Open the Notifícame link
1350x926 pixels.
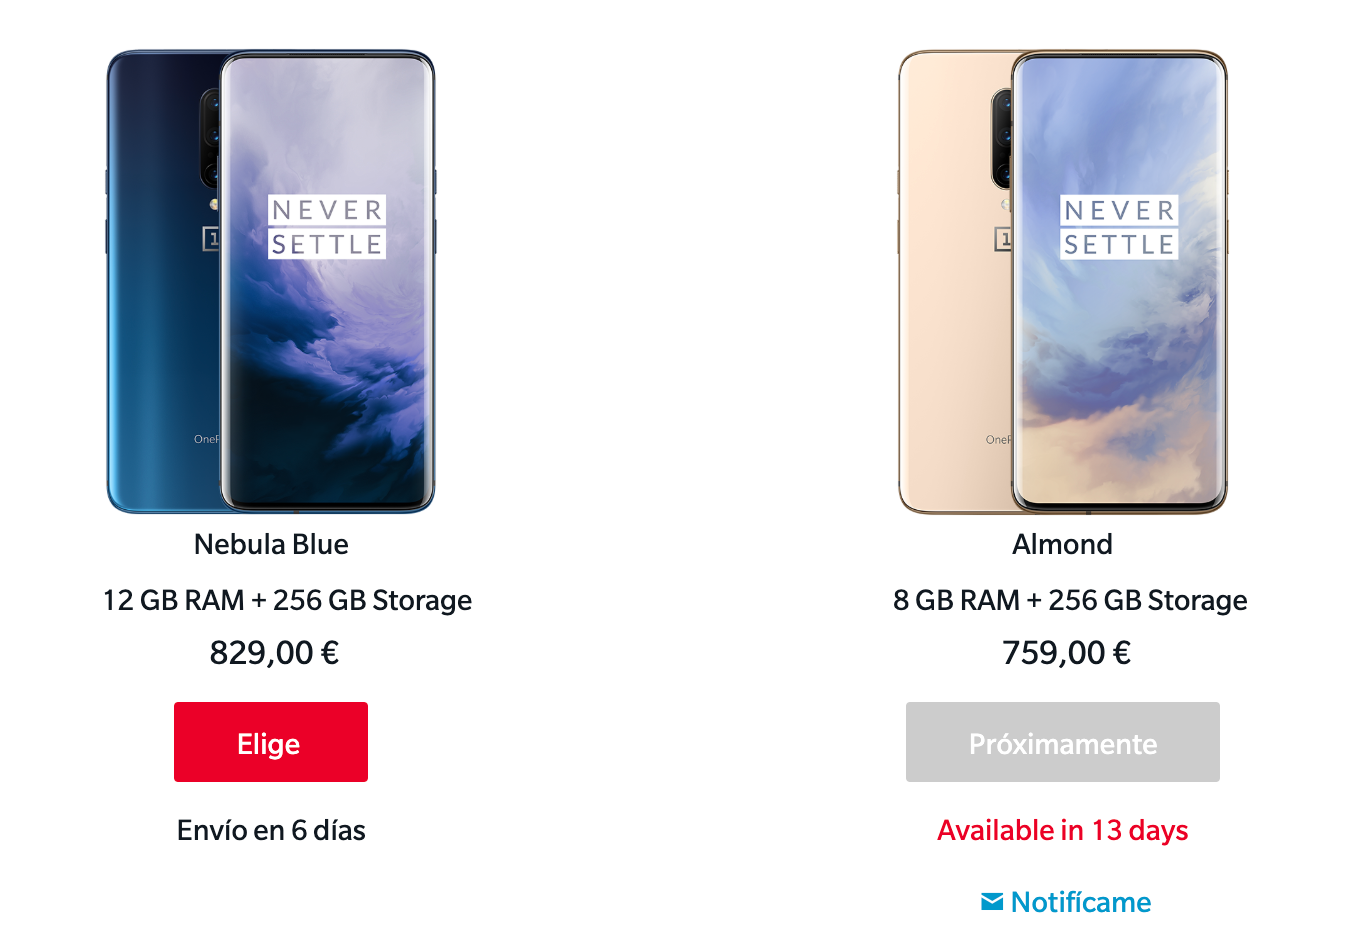pos(1081,902)
